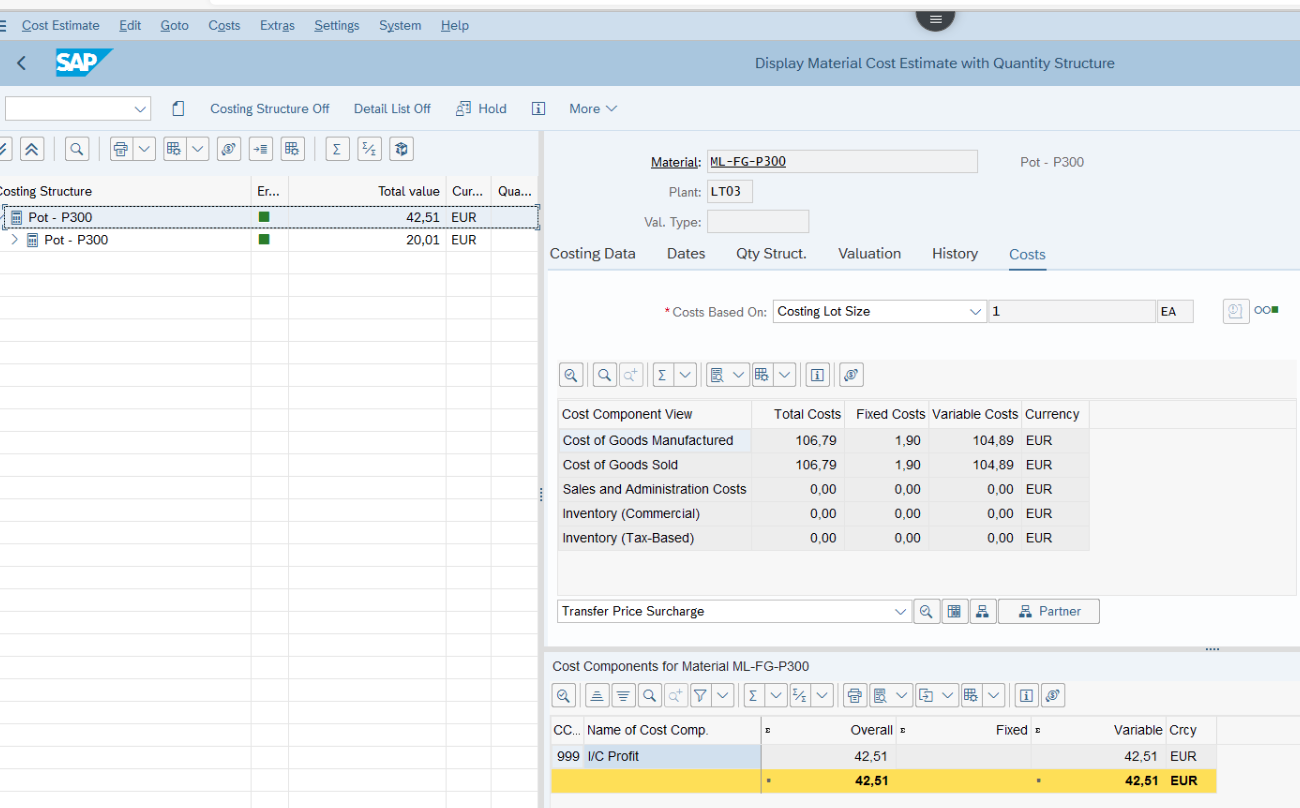Switch to the History tab
Screen dimensions: 1300x808
pos(955,254)
